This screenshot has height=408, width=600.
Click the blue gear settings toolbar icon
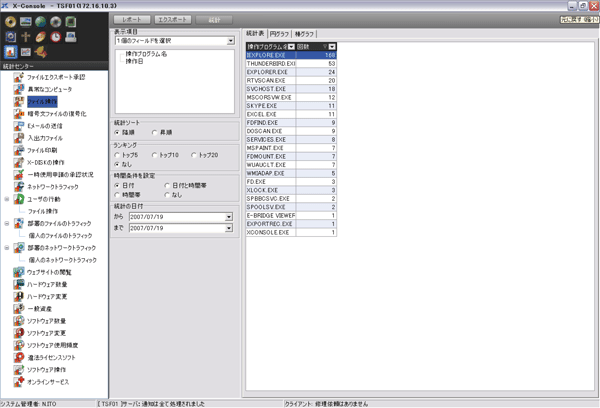pos(10,37)
